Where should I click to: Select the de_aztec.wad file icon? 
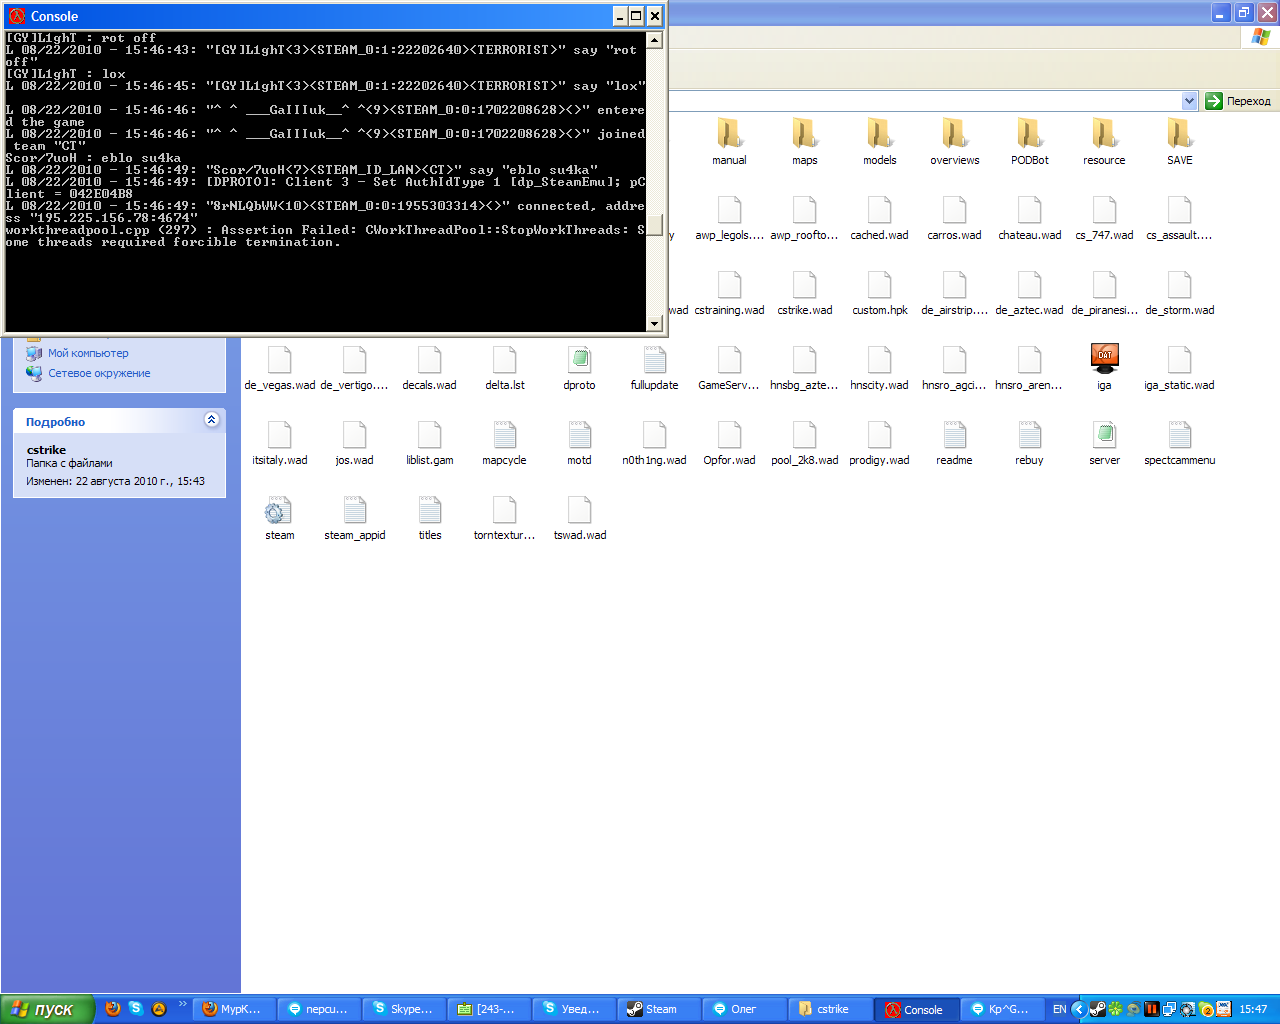coord(1029,284)
